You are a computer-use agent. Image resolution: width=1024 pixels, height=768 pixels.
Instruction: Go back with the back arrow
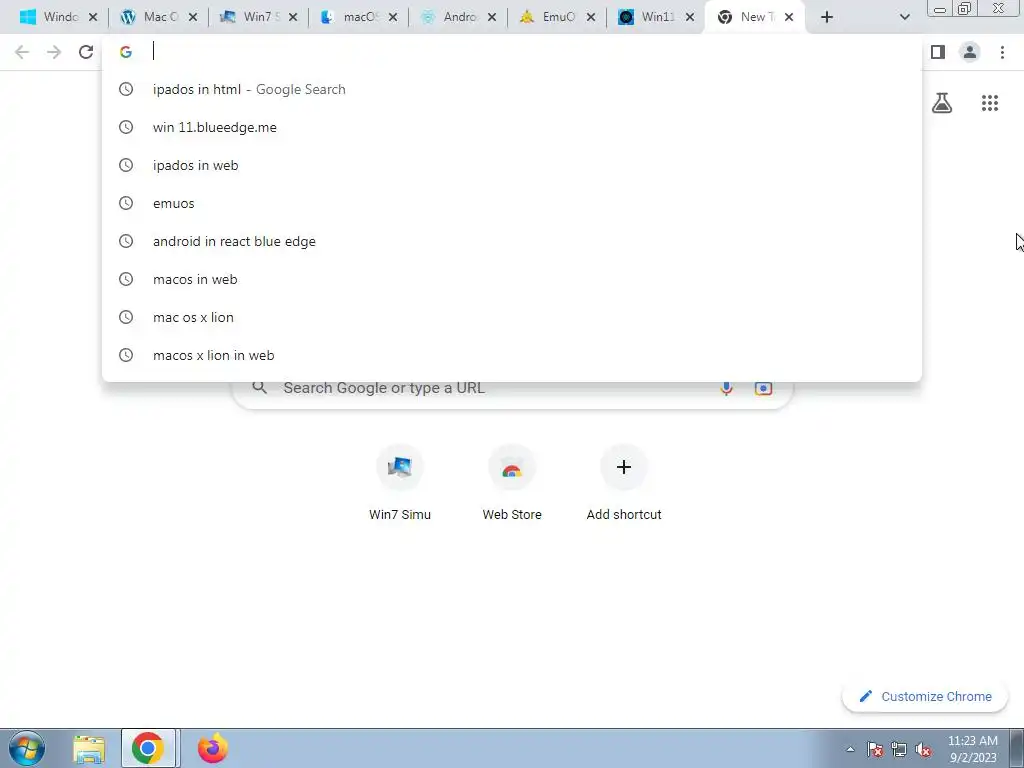(x=22, y=52)
